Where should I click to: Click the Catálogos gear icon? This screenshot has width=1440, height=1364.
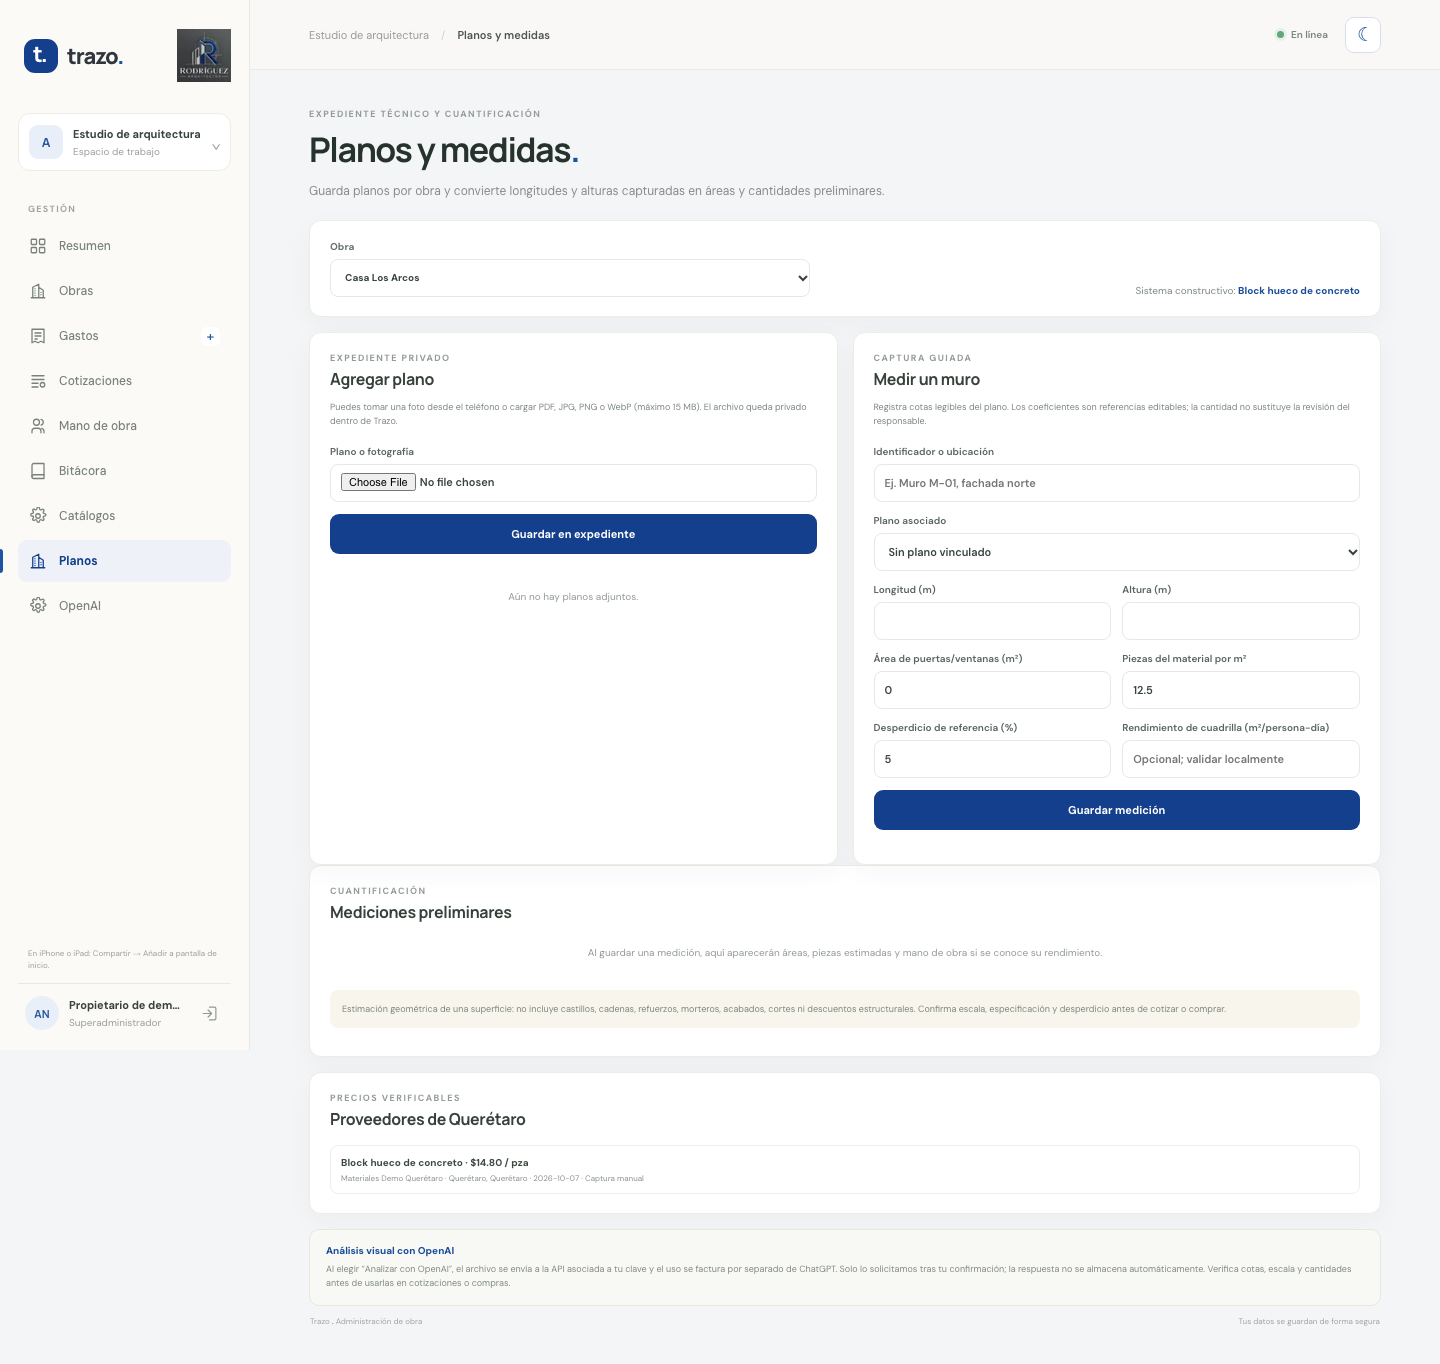38,516
